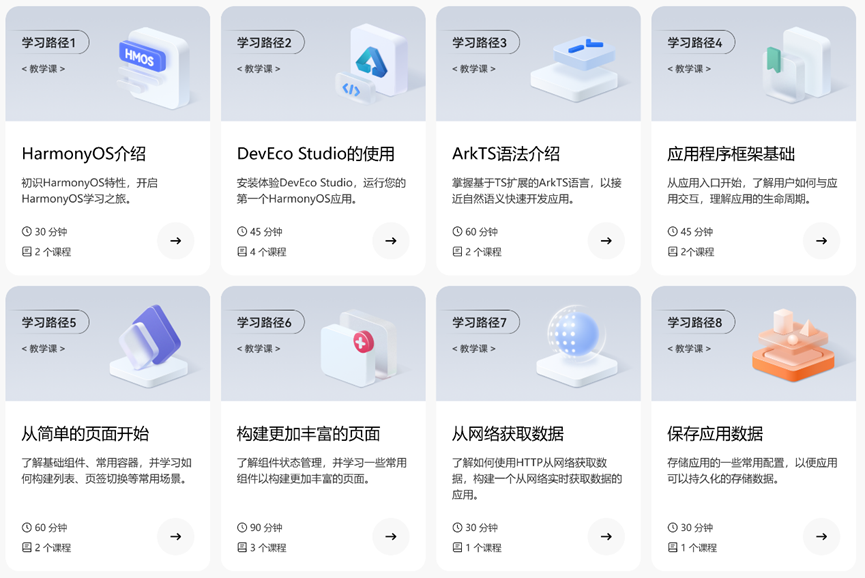This screenshot has width=865, height=578.
Task: Click 45 分钟 on 应用程序框架基础 card
Action: pyautogui.click(x=697, y=232)
